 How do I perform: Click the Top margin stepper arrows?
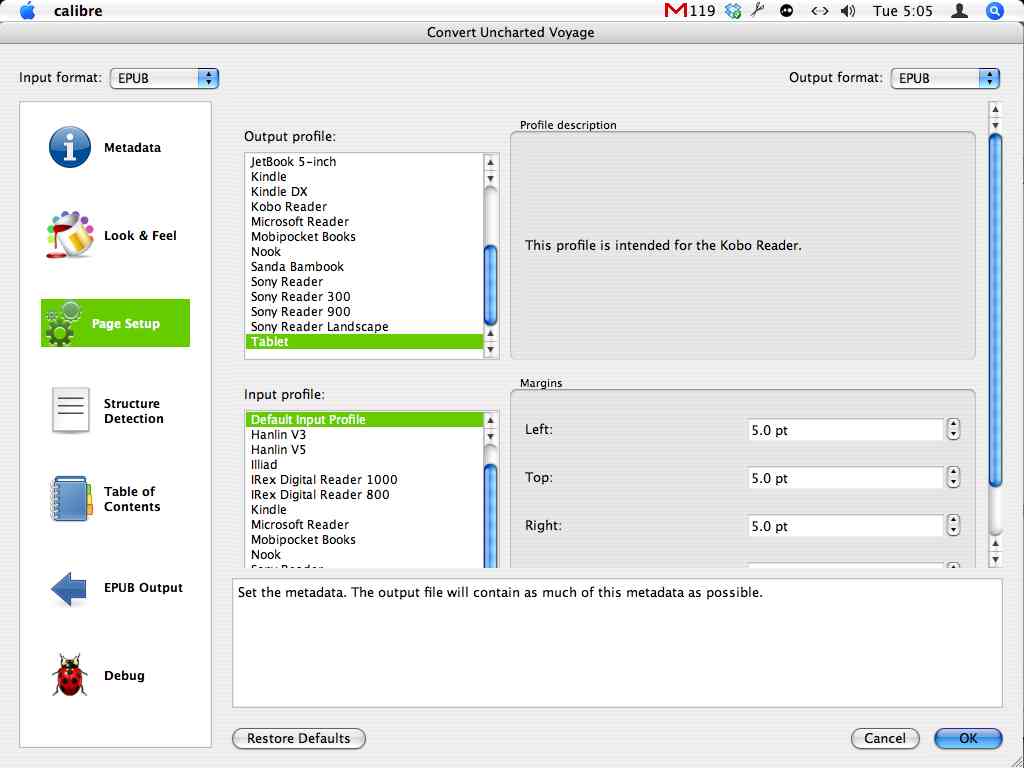[953, 478]
